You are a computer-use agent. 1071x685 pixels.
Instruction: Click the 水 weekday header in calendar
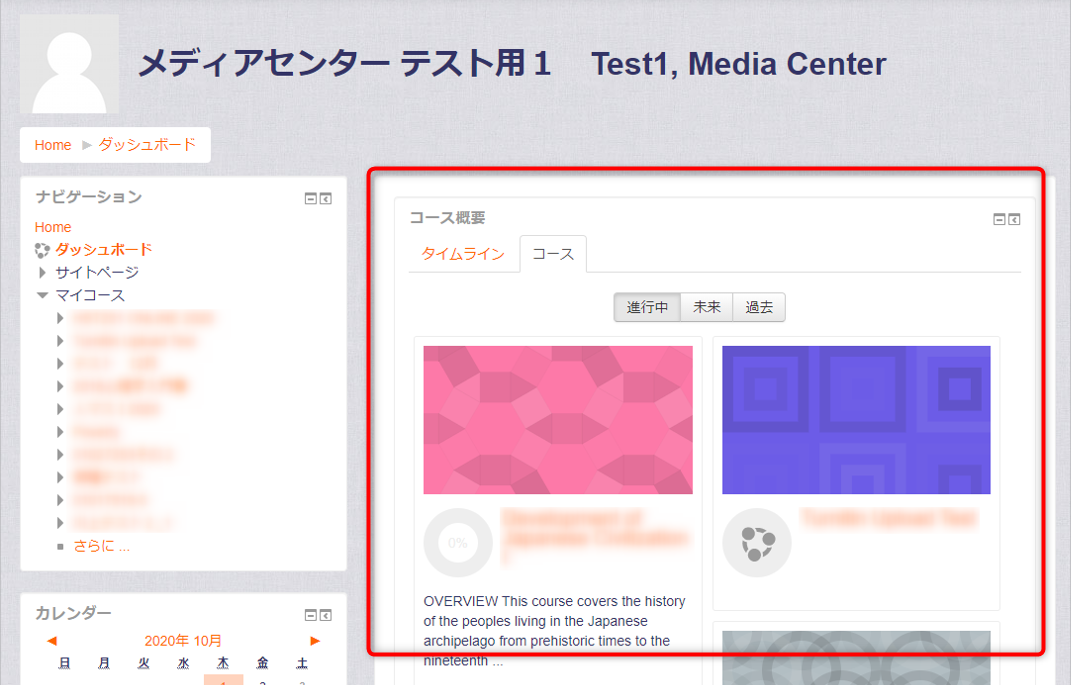[x=183, y=663]
